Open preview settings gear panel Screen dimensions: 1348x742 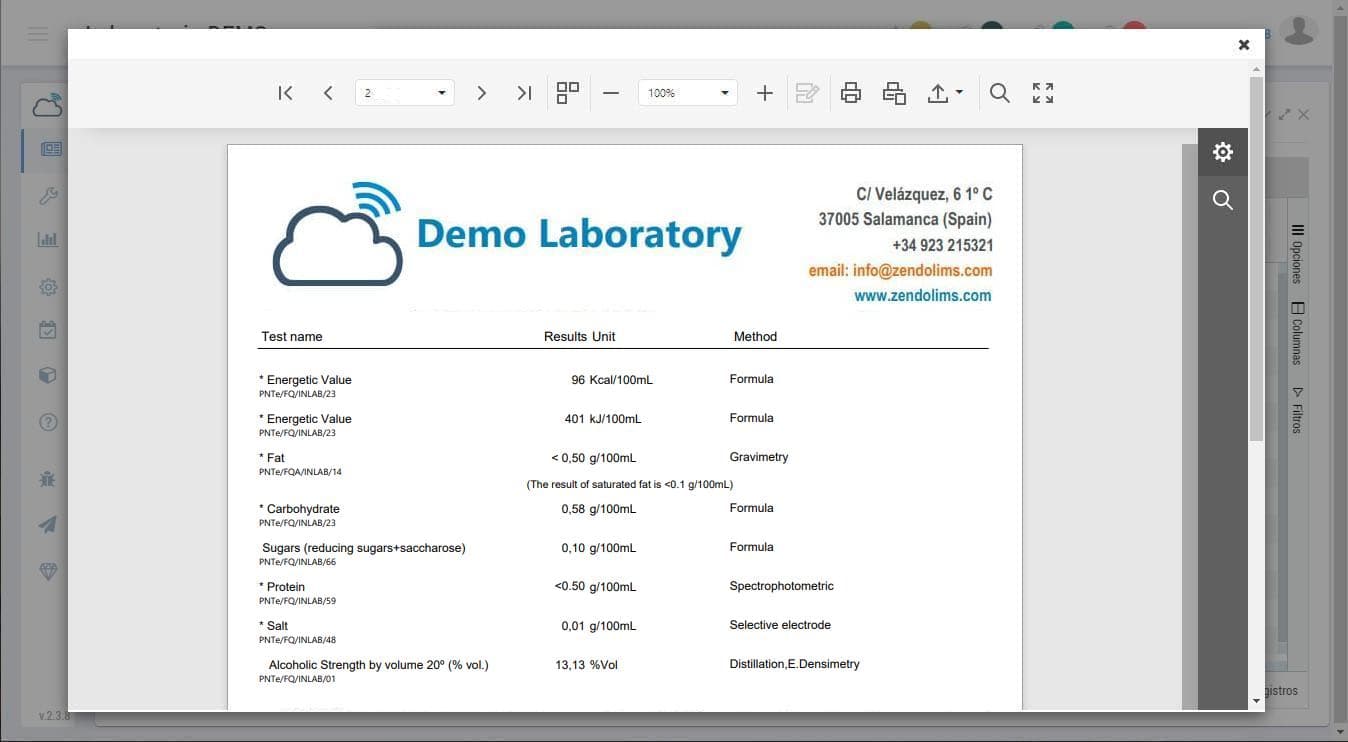(x=1223, y=152)
